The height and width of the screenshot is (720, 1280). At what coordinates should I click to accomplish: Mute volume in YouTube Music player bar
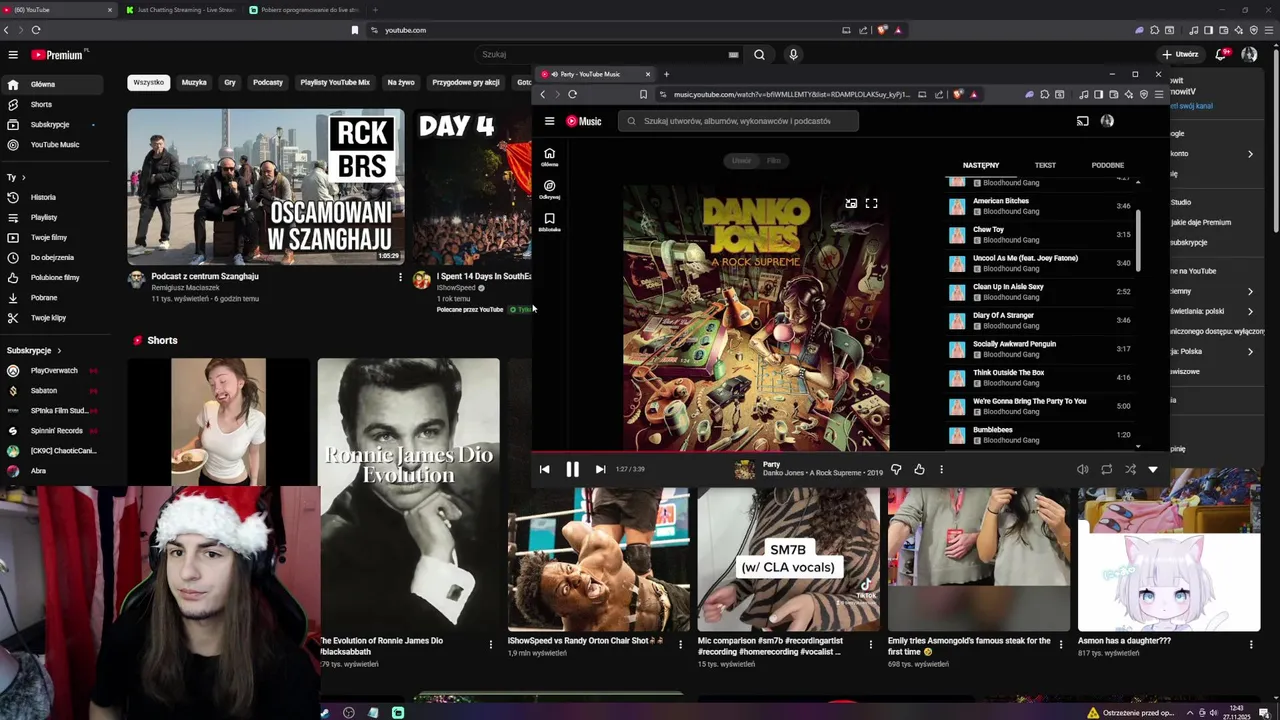point(1082,469)
